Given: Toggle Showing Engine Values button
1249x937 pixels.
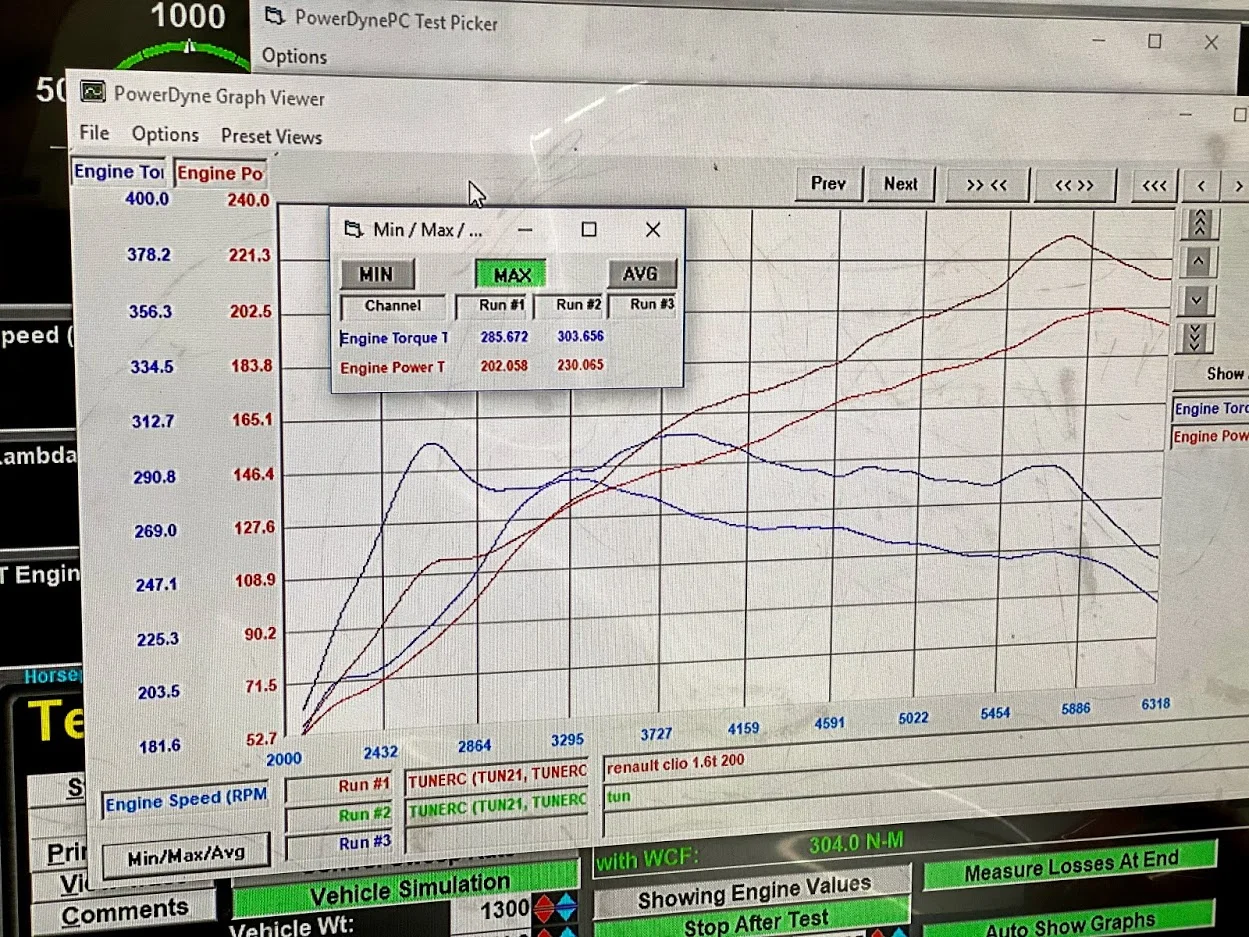Looking at the screenshot, I should (754, 891).
